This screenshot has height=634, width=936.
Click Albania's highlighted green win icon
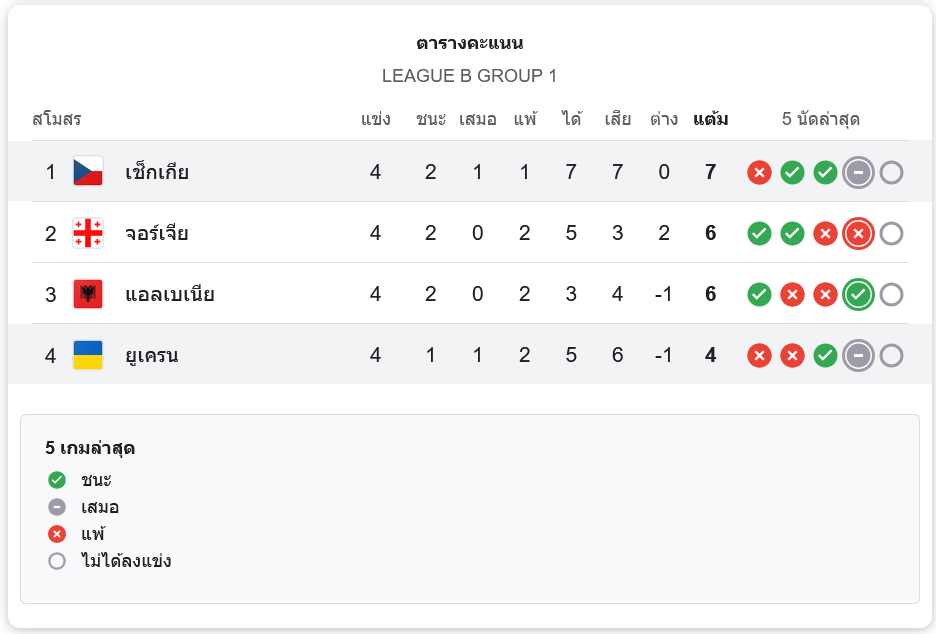[x=858, y=295]
